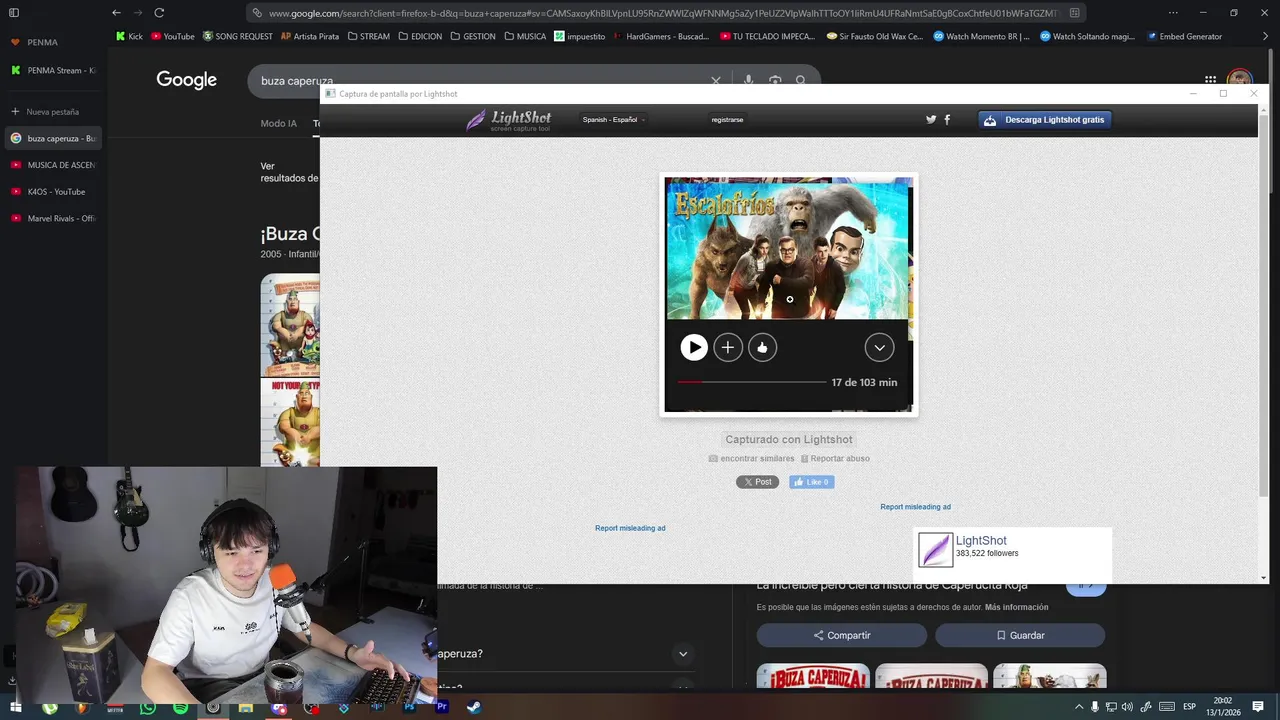Open Spotify from the taskbar
Screen dimensions: 1280x720
(x=180, y=707)
